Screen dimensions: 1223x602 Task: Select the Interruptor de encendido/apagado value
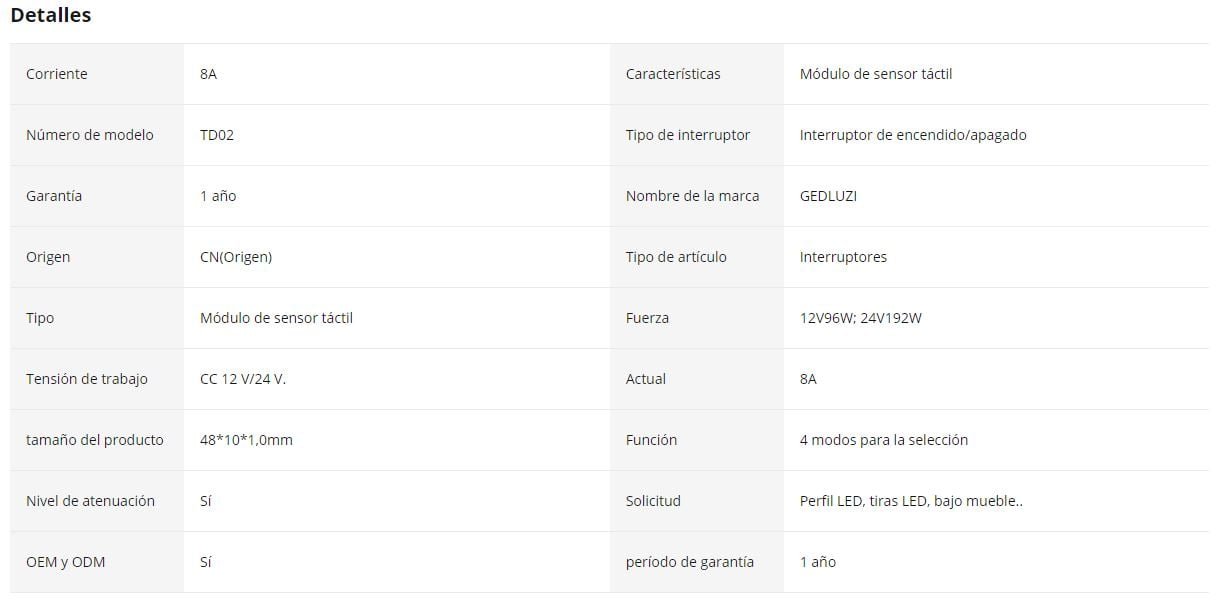pos(913,135)
